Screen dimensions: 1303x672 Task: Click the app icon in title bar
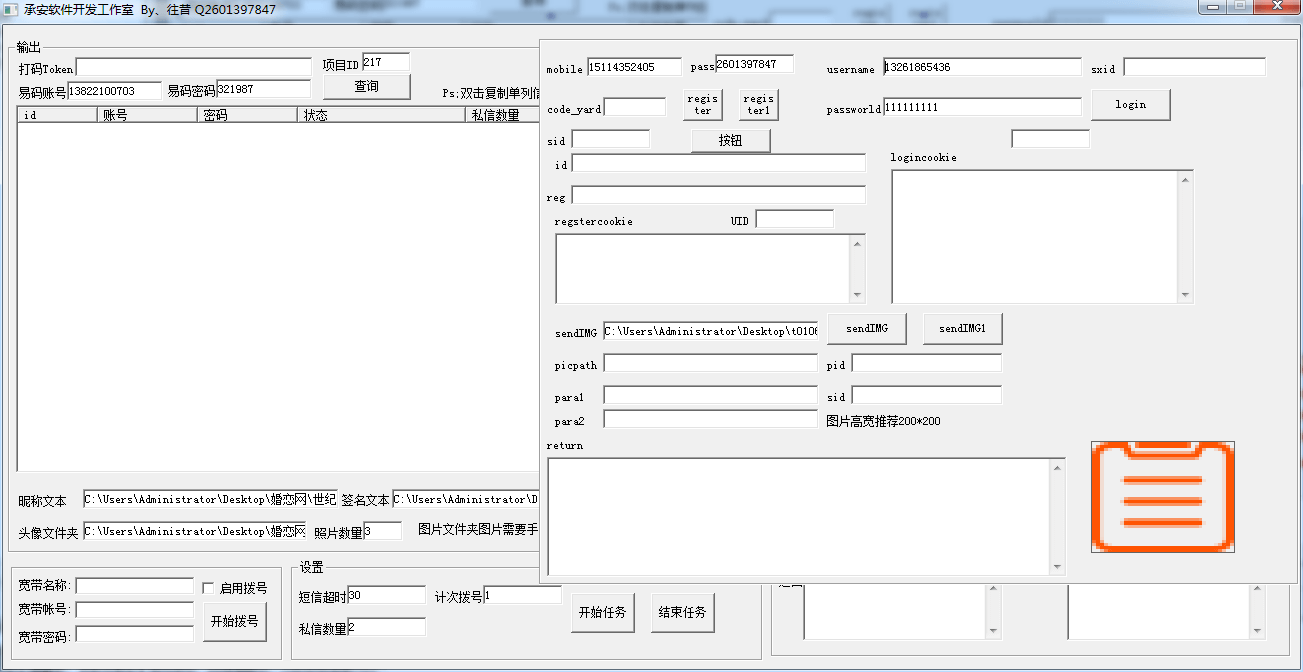[x=11, y=9]
